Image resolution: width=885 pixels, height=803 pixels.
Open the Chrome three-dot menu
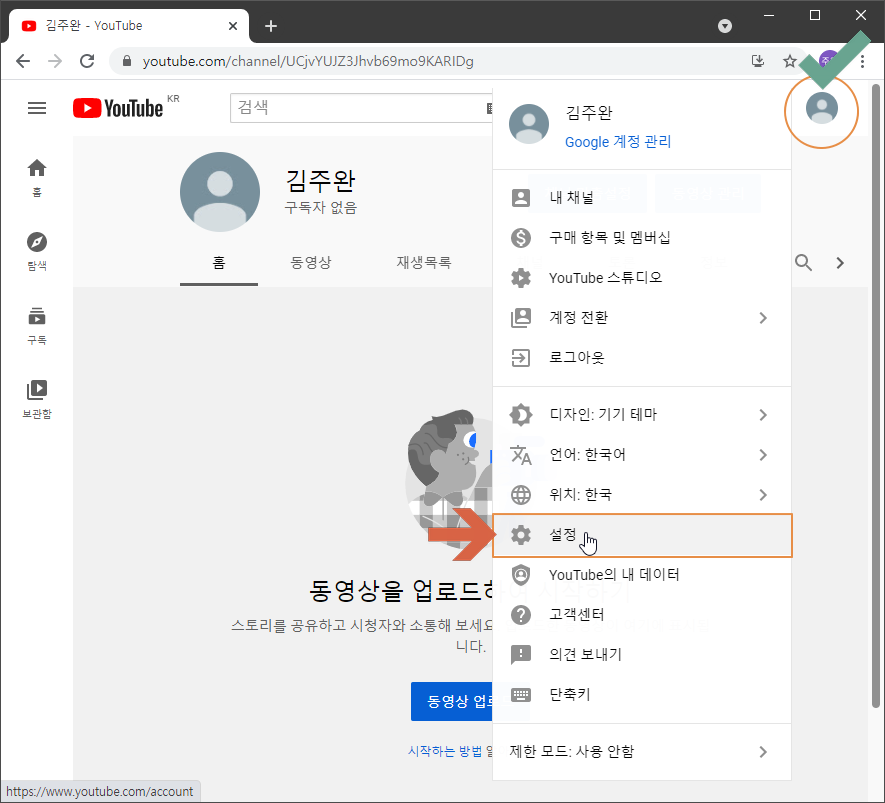(x=862, y=61)
